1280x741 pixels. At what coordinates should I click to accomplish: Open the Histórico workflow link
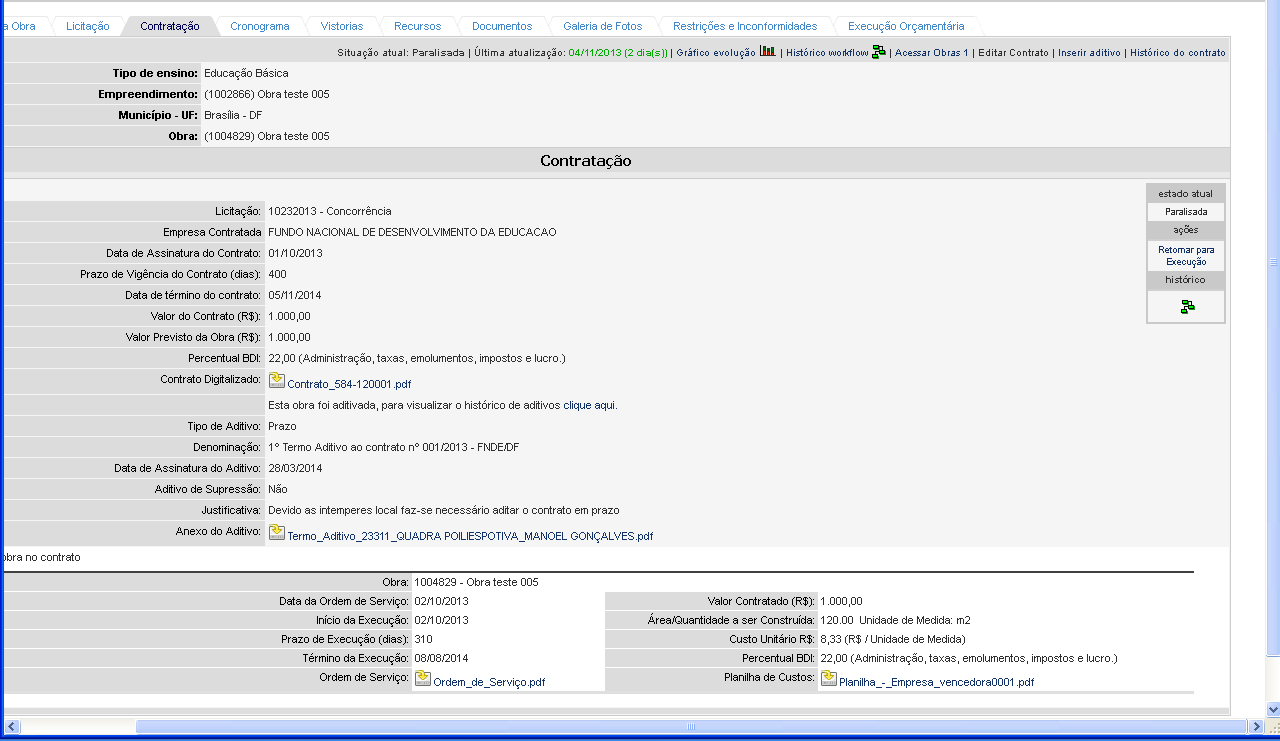[x=827, y=53]
